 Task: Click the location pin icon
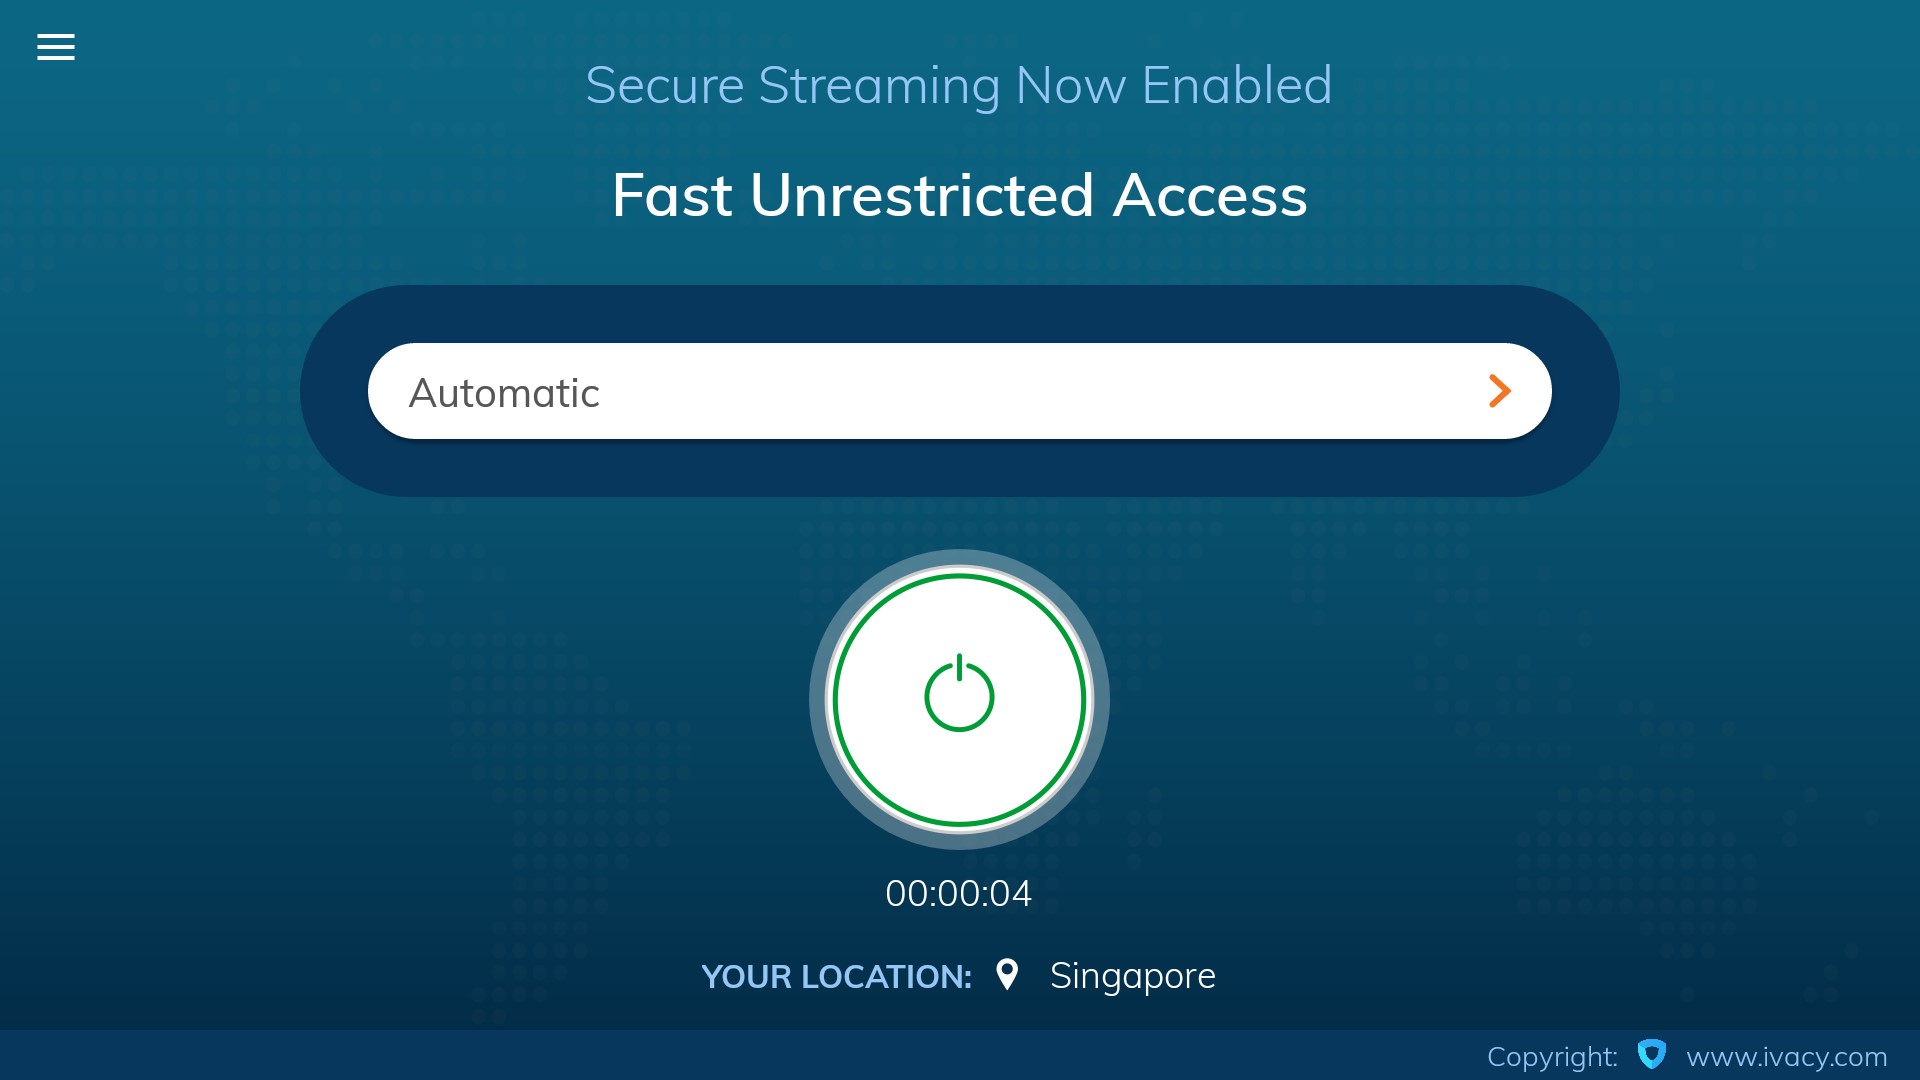1007,974
